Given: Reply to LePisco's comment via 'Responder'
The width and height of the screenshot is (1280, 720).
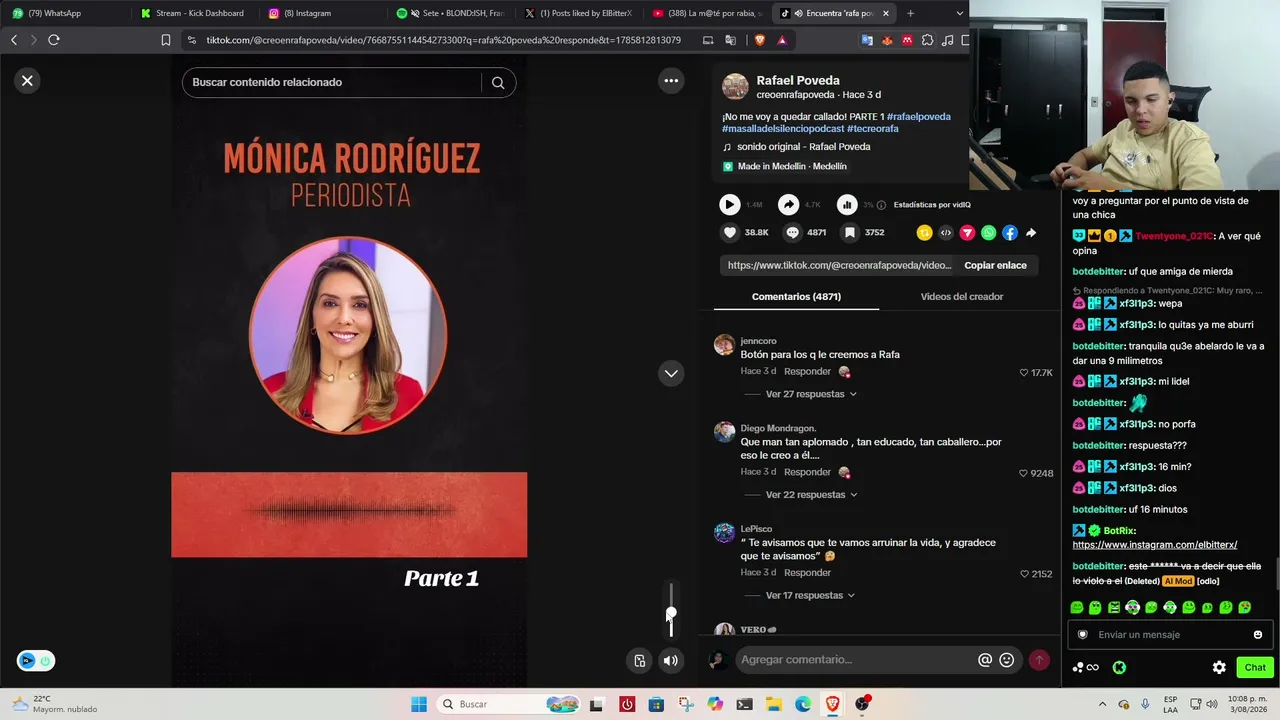Looking at the screenshot, I should tap(807, 573).
